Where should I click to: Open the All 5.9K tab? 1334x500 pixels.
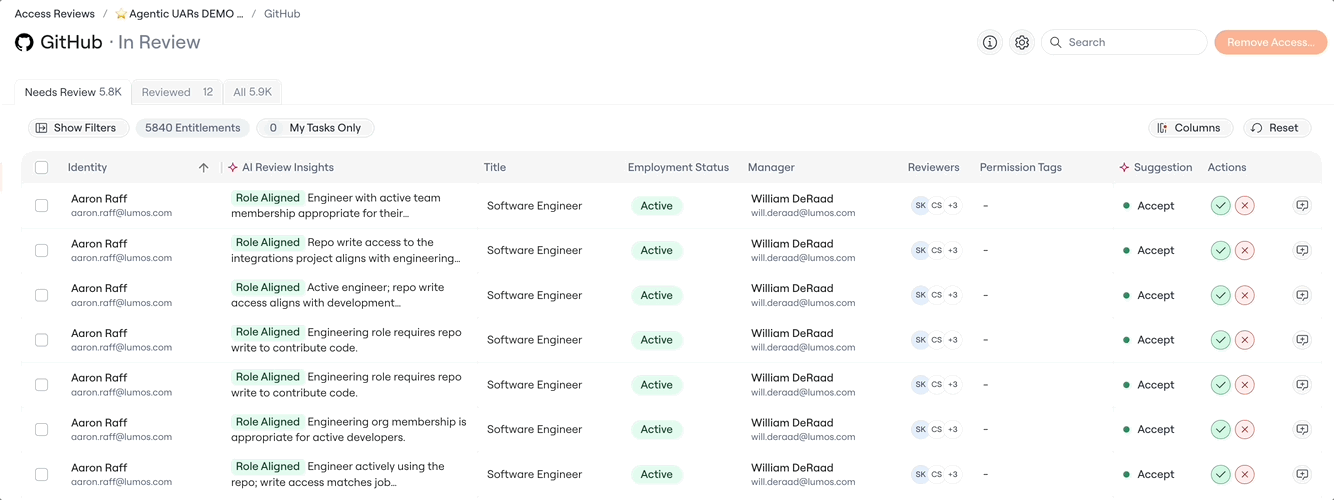[x=252, y=92]
